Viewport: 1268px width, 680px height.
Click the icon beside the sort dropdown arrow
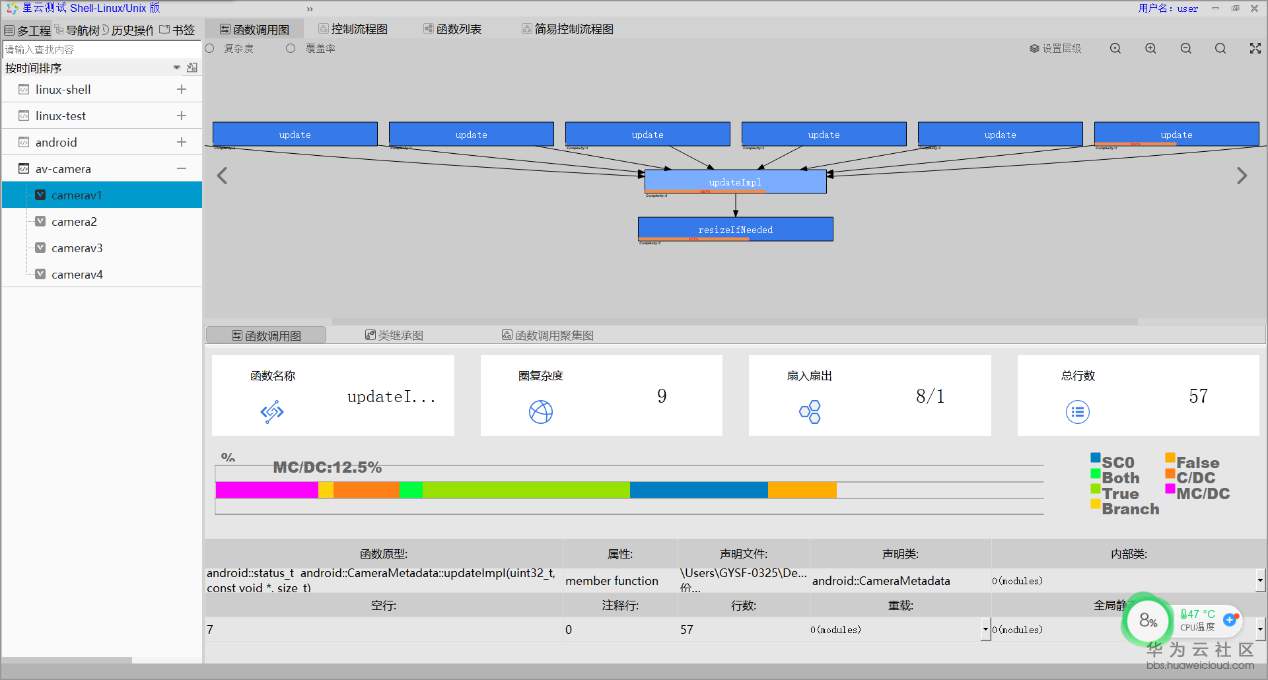(x=192, y=68)
